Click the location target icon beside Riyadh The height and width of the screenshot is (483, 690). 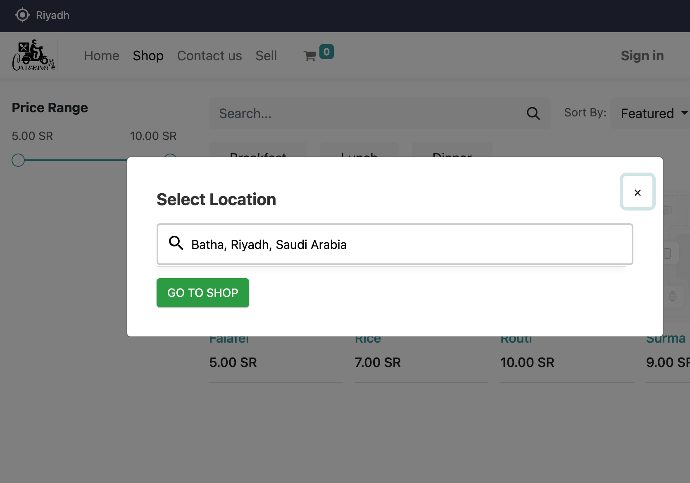pyautogui.click(x=22, y=15)
